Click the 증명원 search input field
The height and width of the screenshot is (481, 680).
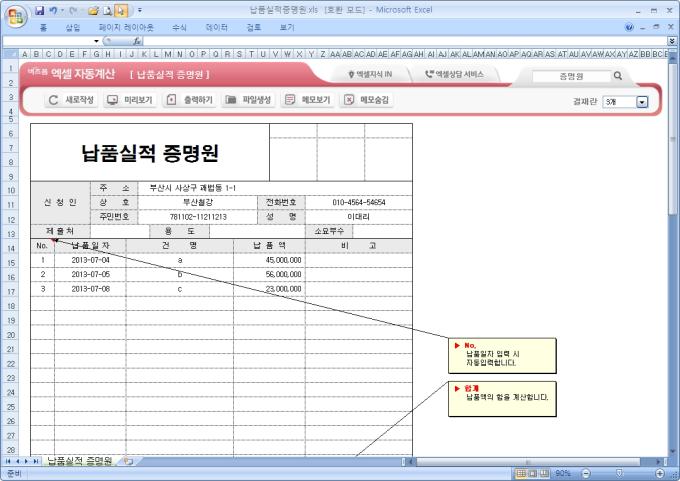tap(571, 75)
